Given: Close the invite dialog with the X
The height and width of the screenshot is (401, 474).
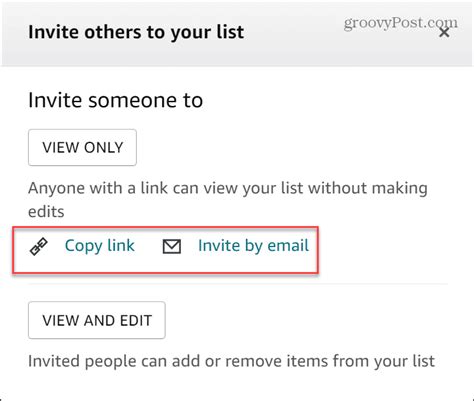Looking at the screenshot, I should coord(444,33).
